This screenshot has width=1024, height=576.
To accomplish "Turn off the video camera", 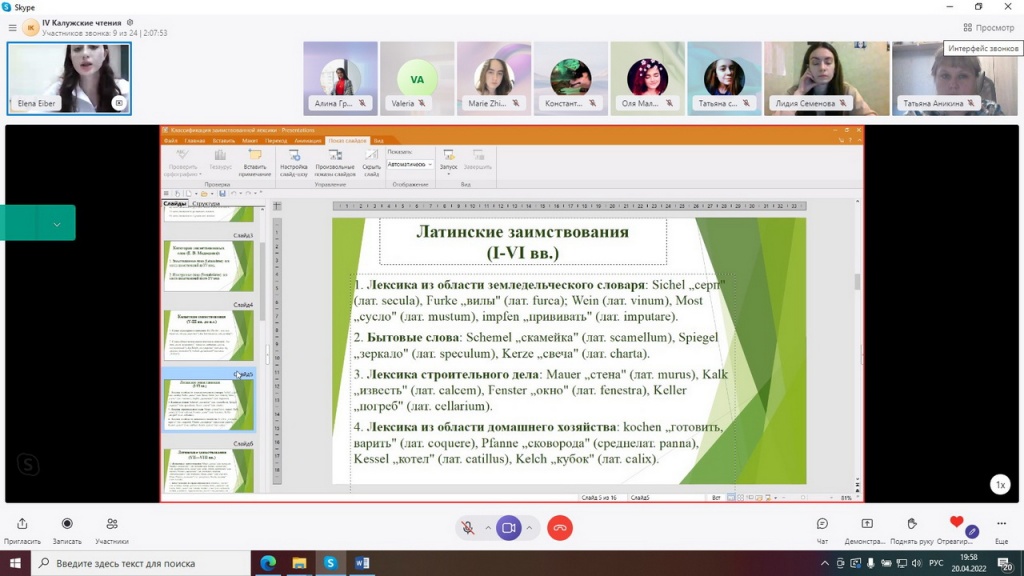I will coord(508,528).
